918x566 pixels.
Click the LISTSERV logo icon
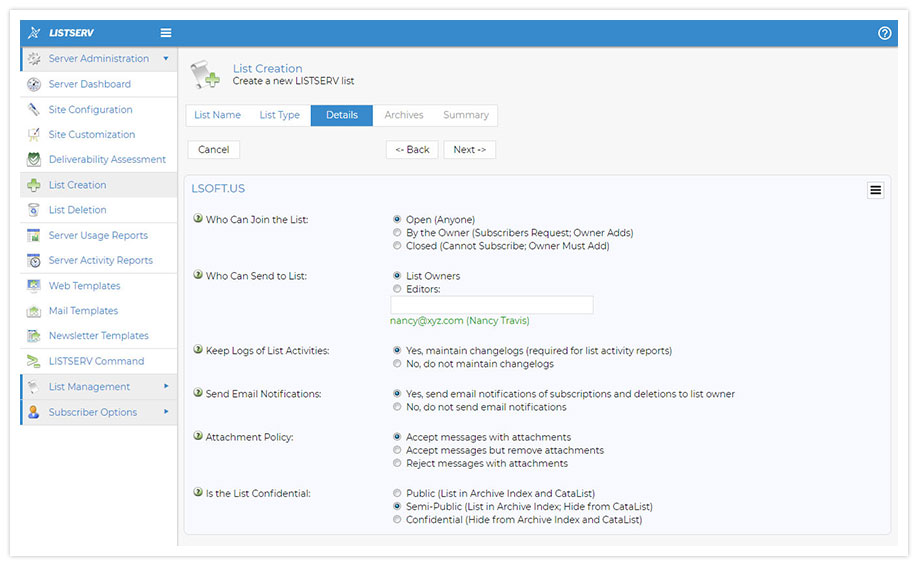coord(34,33)
